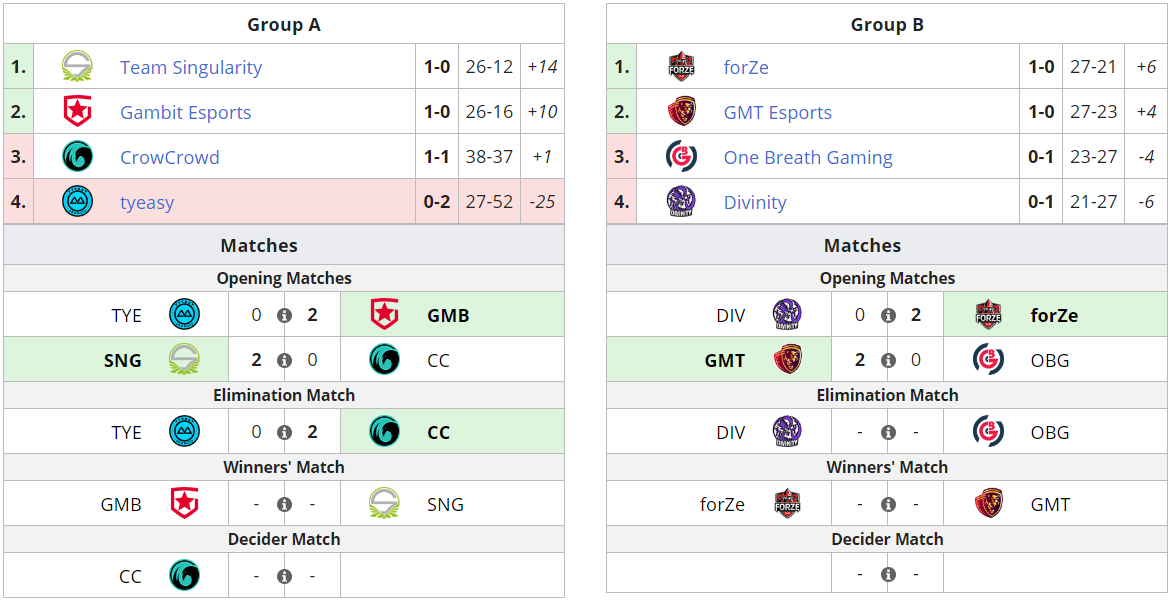Show details of TYE vs CC elimination match
The height and width of the screenshot is (602, 1172).
pyautogui.click(x=284, y=433)
